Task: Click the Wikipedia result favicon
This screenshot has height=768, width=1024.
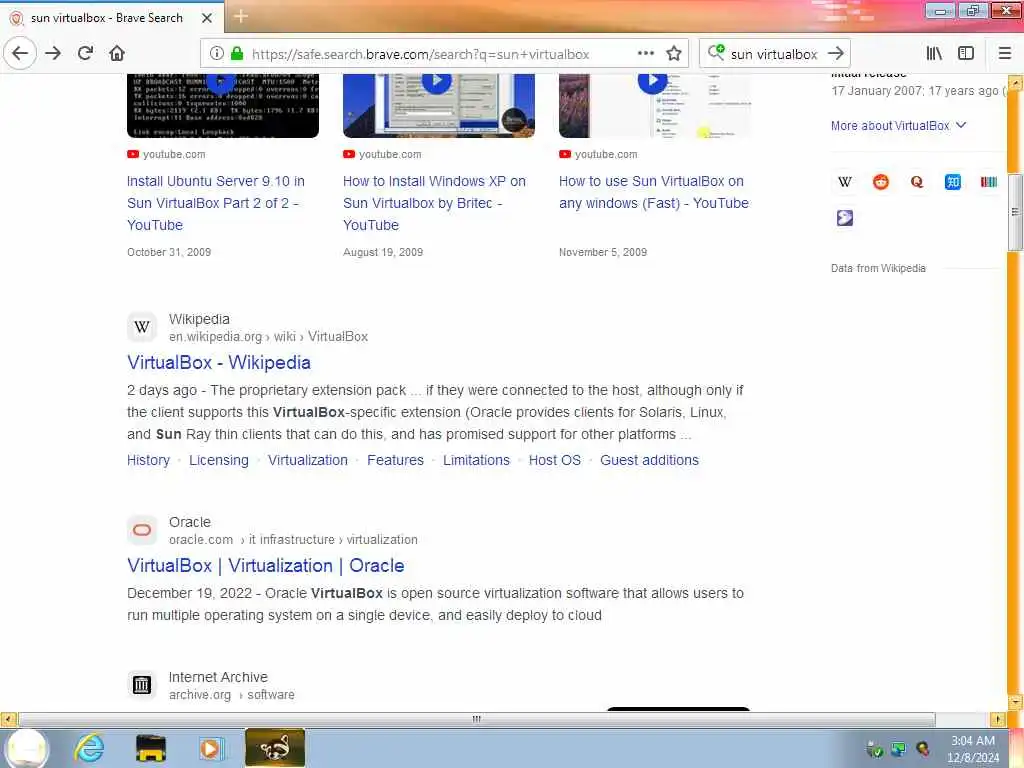Action: (x=142, y=327)
